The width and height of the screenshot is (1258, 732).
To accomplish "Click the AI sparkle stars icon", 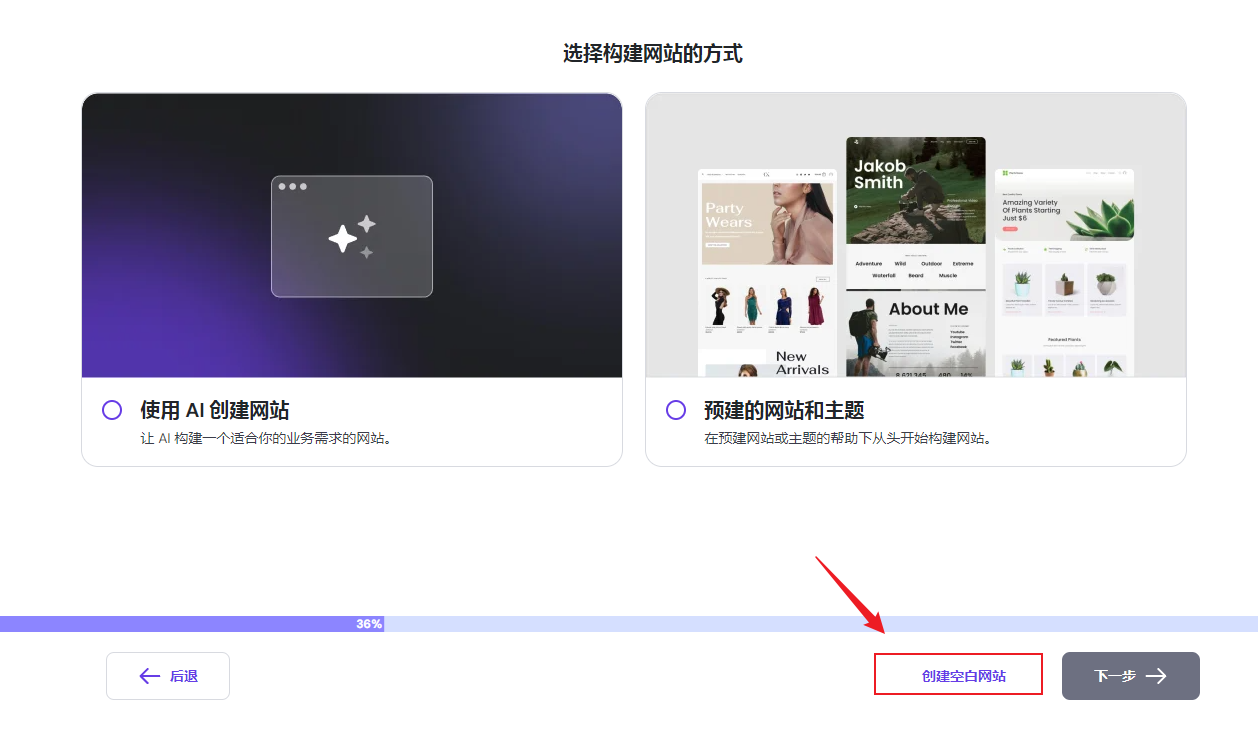I will [352, 237].
